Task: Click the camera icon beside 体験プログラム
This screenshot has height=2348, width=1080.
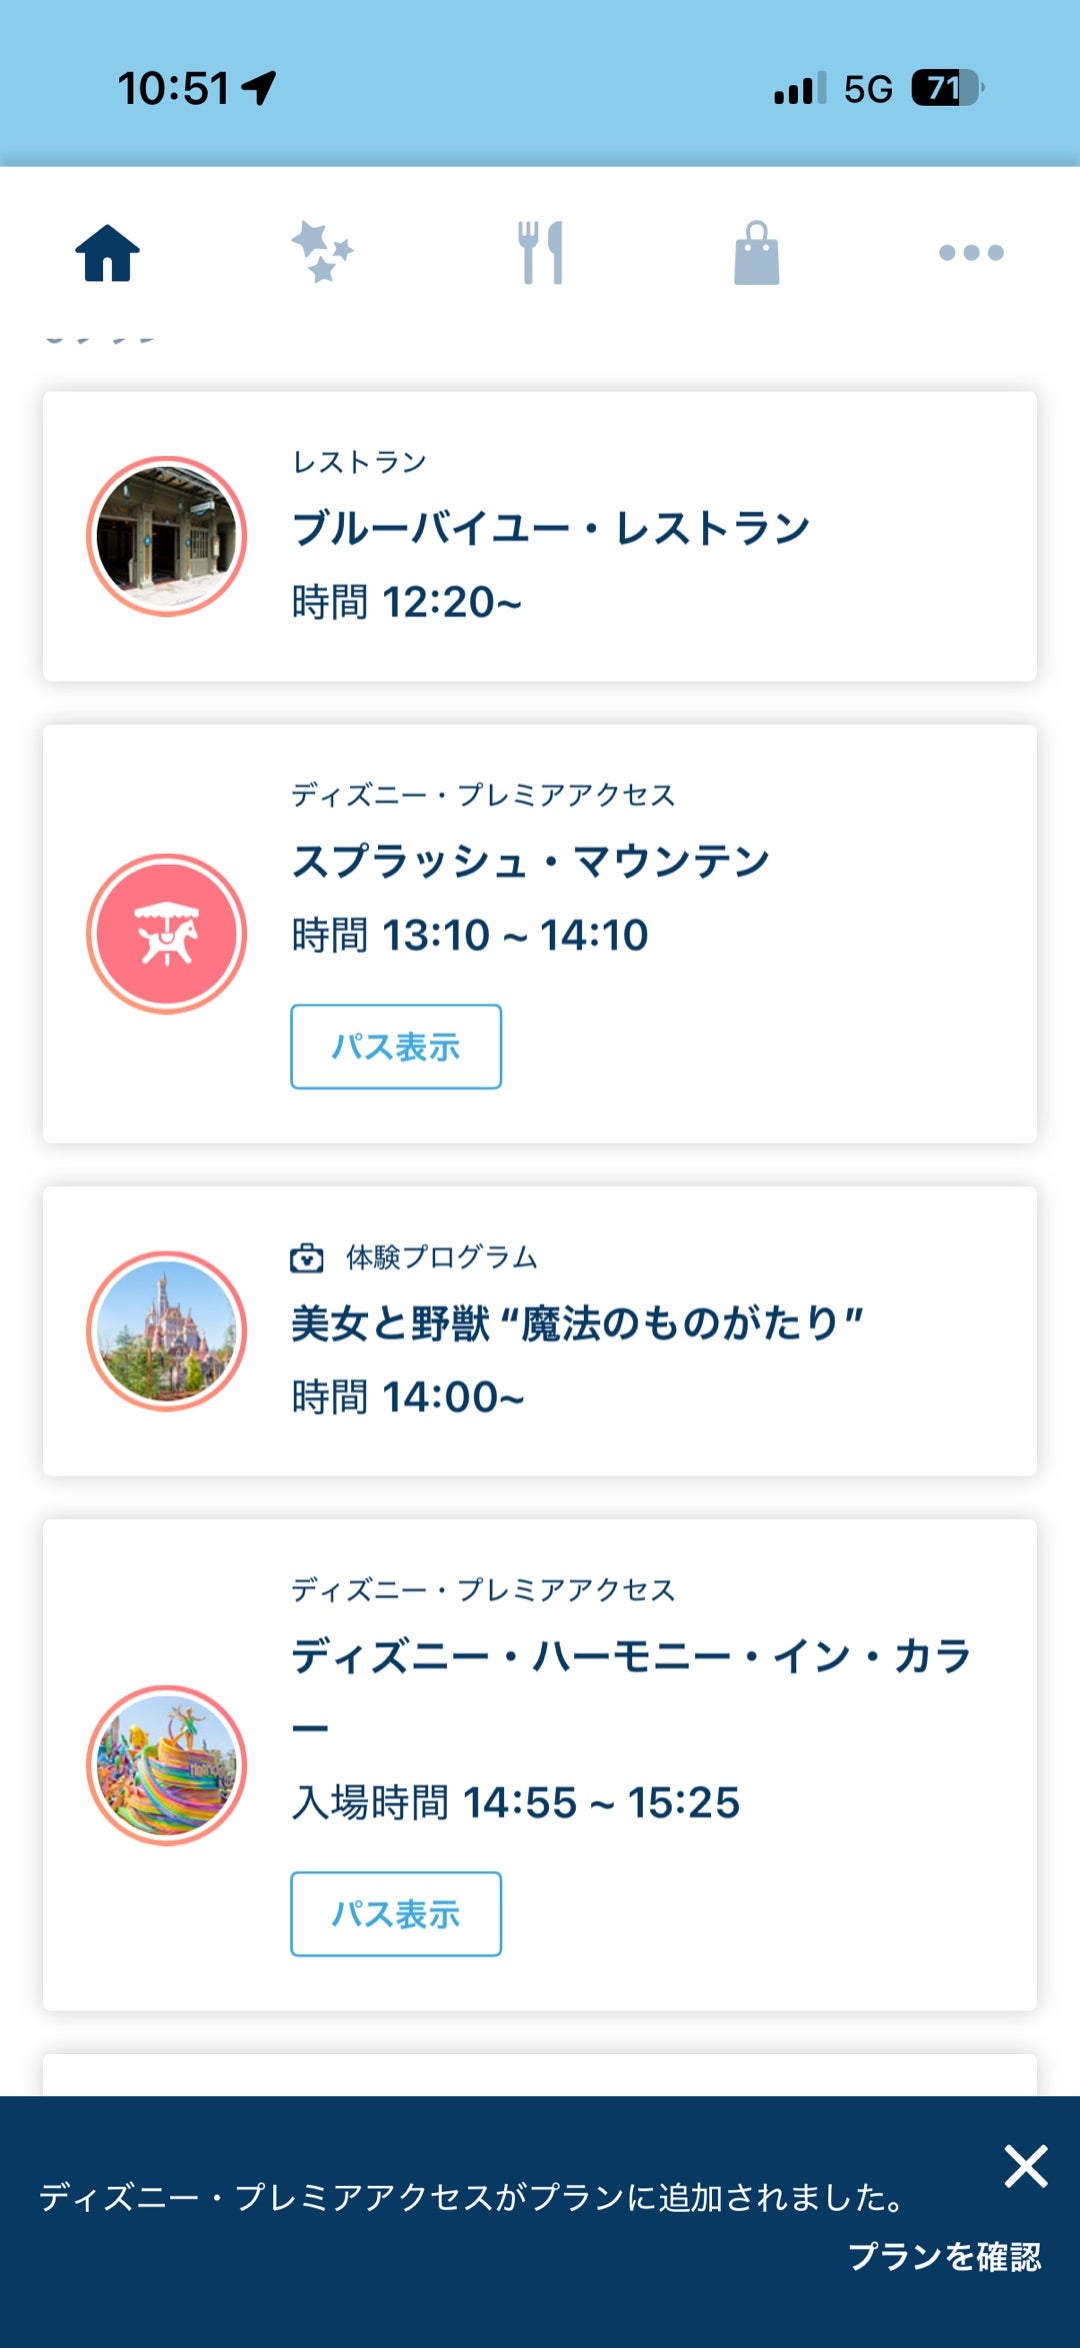Action: tap(307, 1257)
